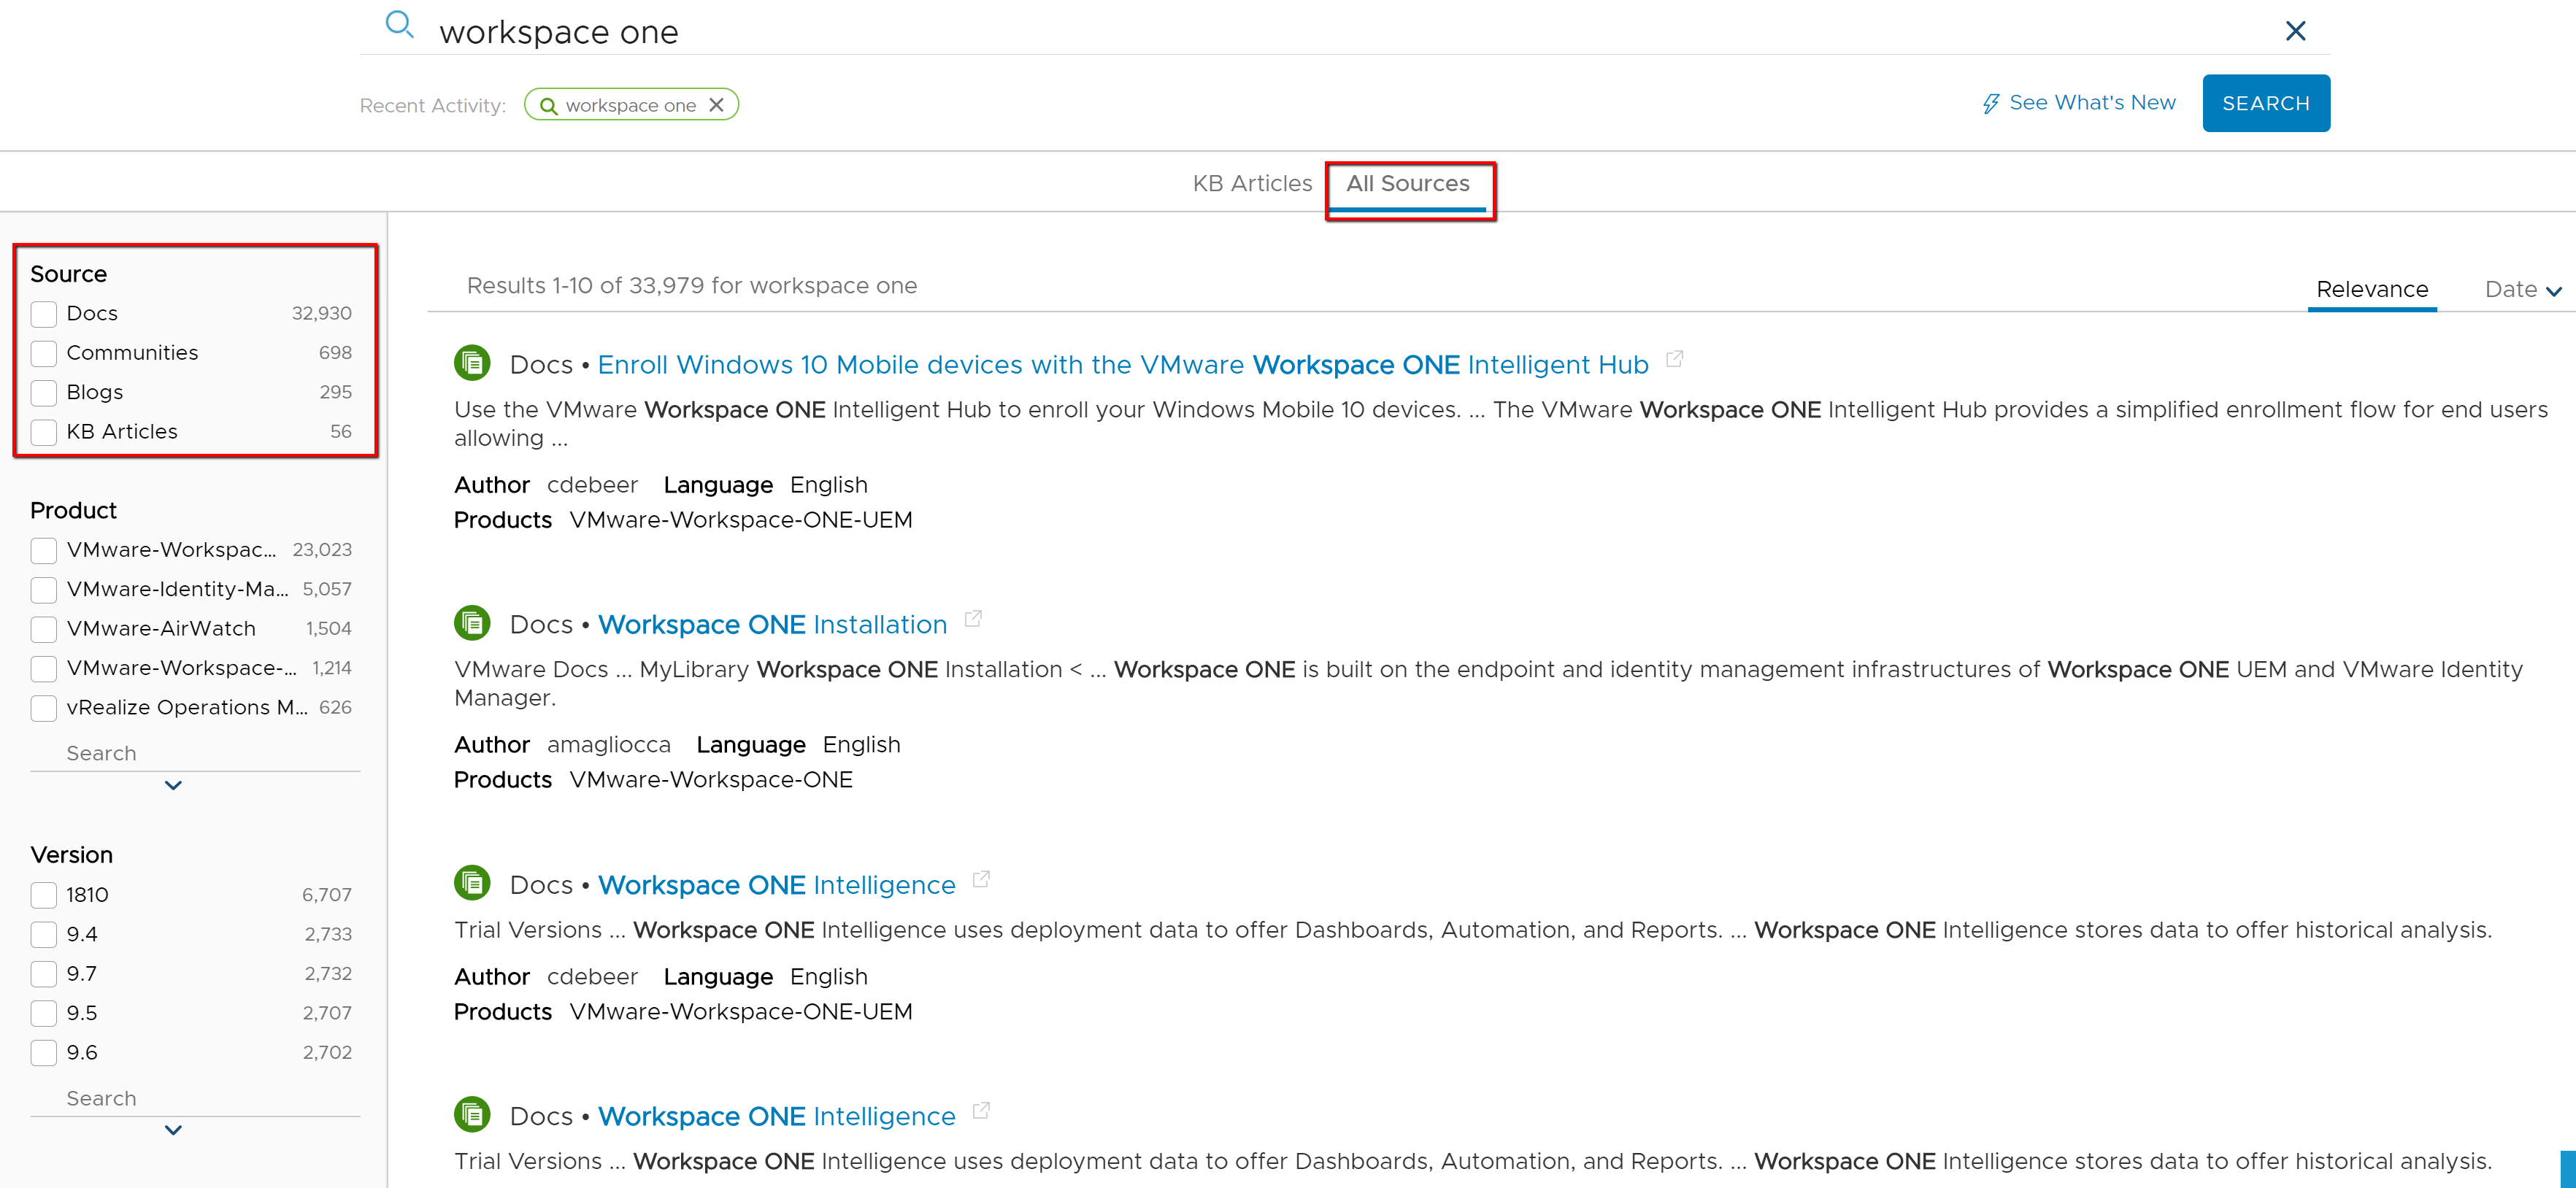Expand more Version filter options chevron
Image resolution: width=2576 pixels, height=1188 pixels.
coord(173,1131)
